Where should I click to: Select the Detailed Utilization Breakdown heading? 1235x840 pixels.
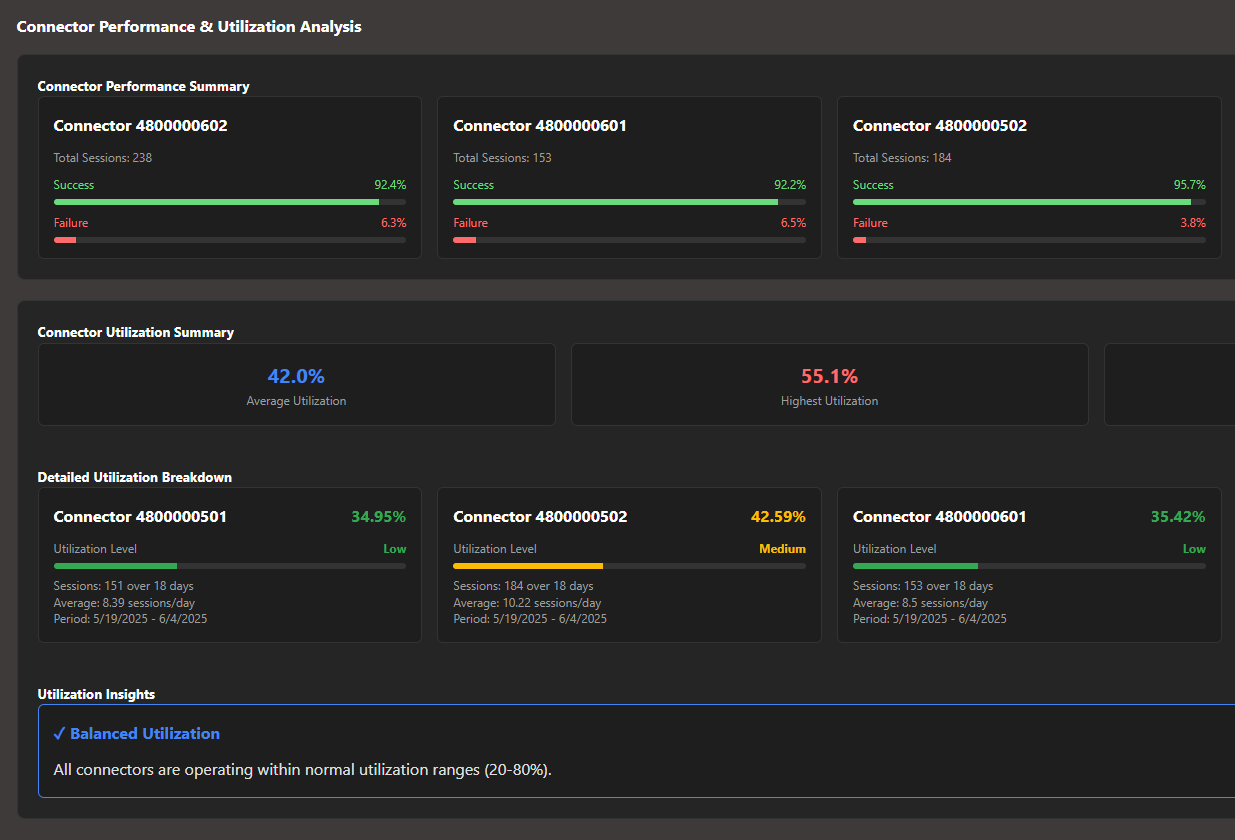(x=134, y=477)
